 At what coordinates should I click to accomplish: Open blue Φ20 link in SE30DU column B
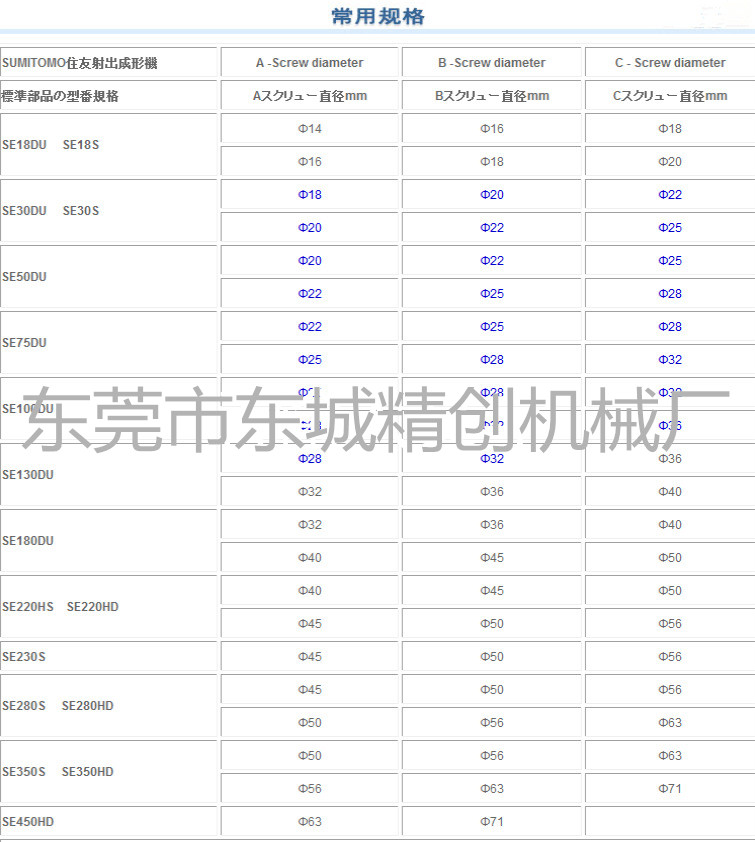(x=492, y=195)
